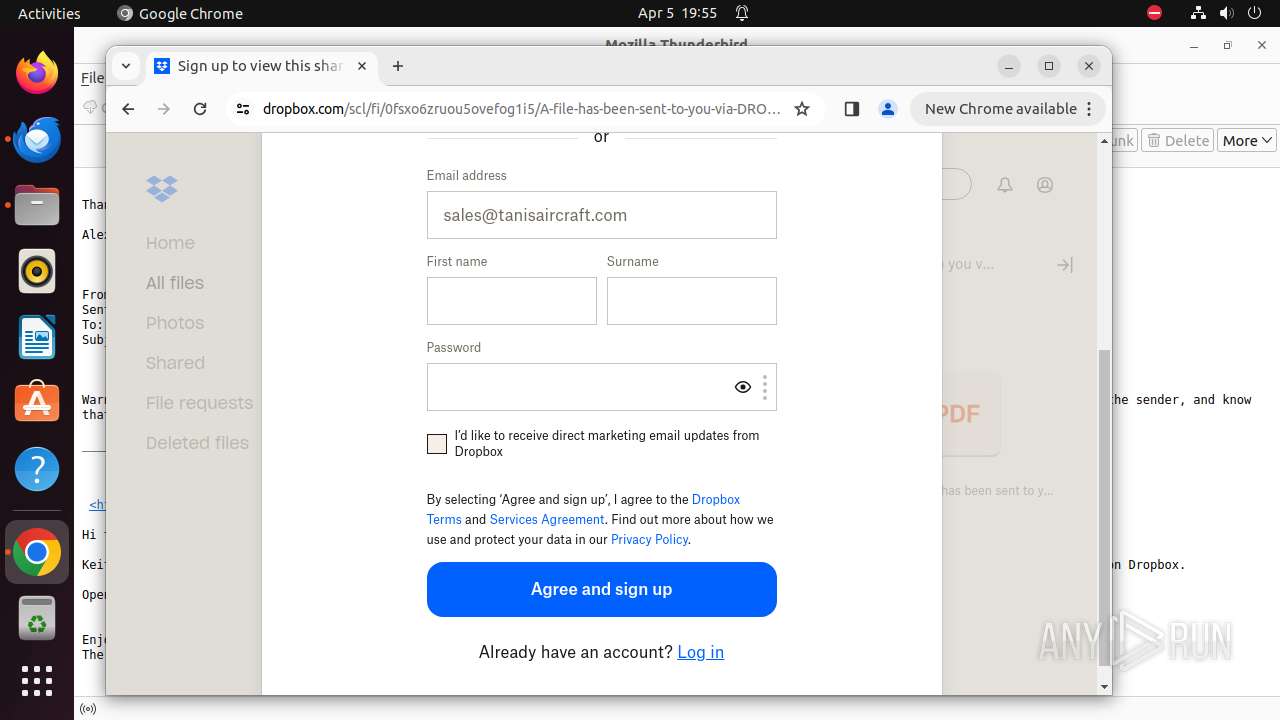The height and width of the screenshot is (720, 1280).
Task: Collapse the Dropbox right panel arrow
Action: [1065, 265]
